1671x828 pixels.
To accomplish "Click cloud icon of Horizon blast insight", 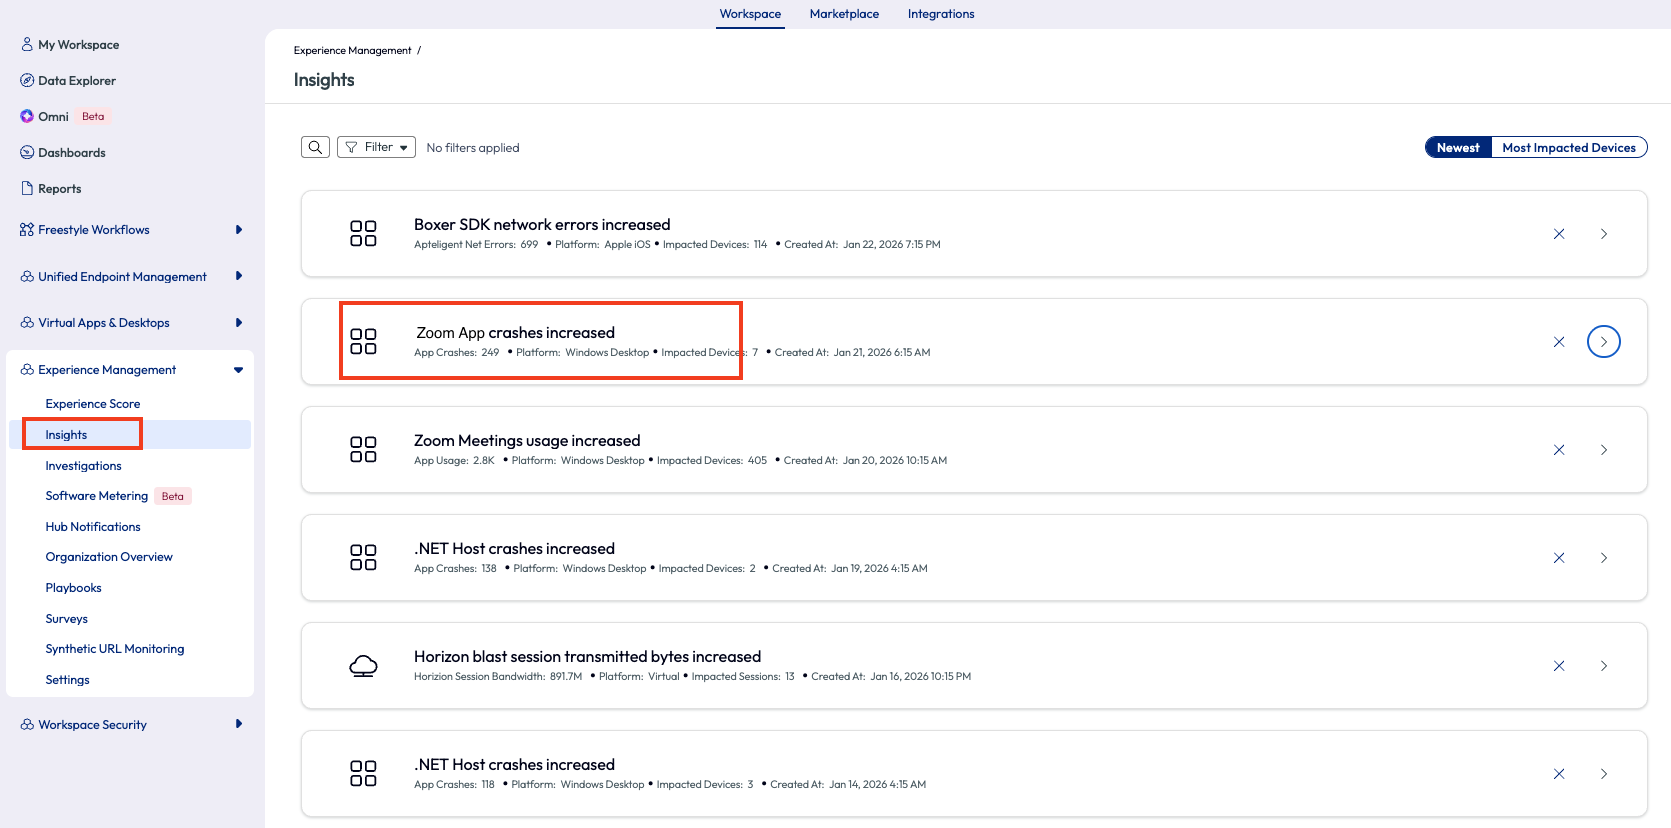I will pyautogui.click(x=363, y=665).
